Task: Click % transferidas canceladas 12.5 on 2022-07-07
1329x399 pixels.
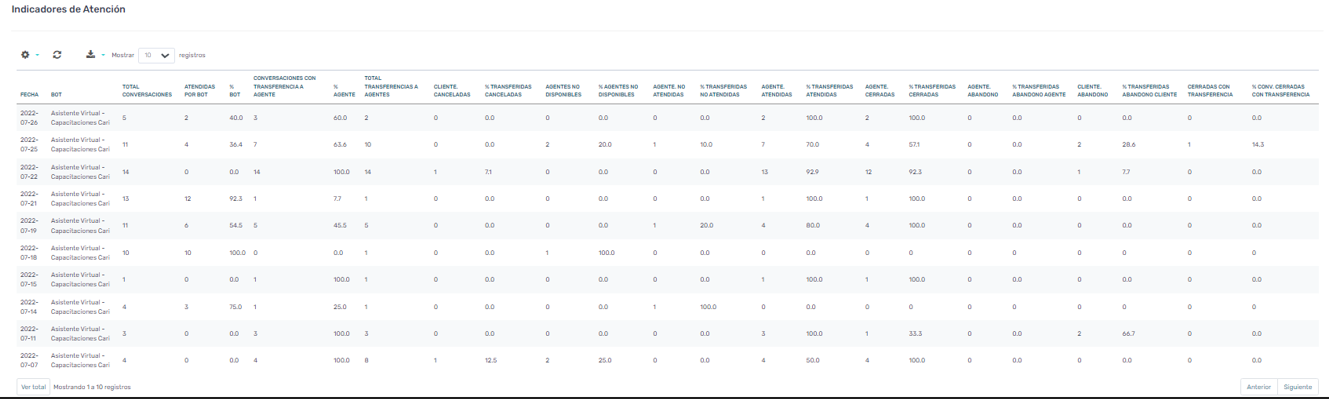Action: (x=490, y=360)
